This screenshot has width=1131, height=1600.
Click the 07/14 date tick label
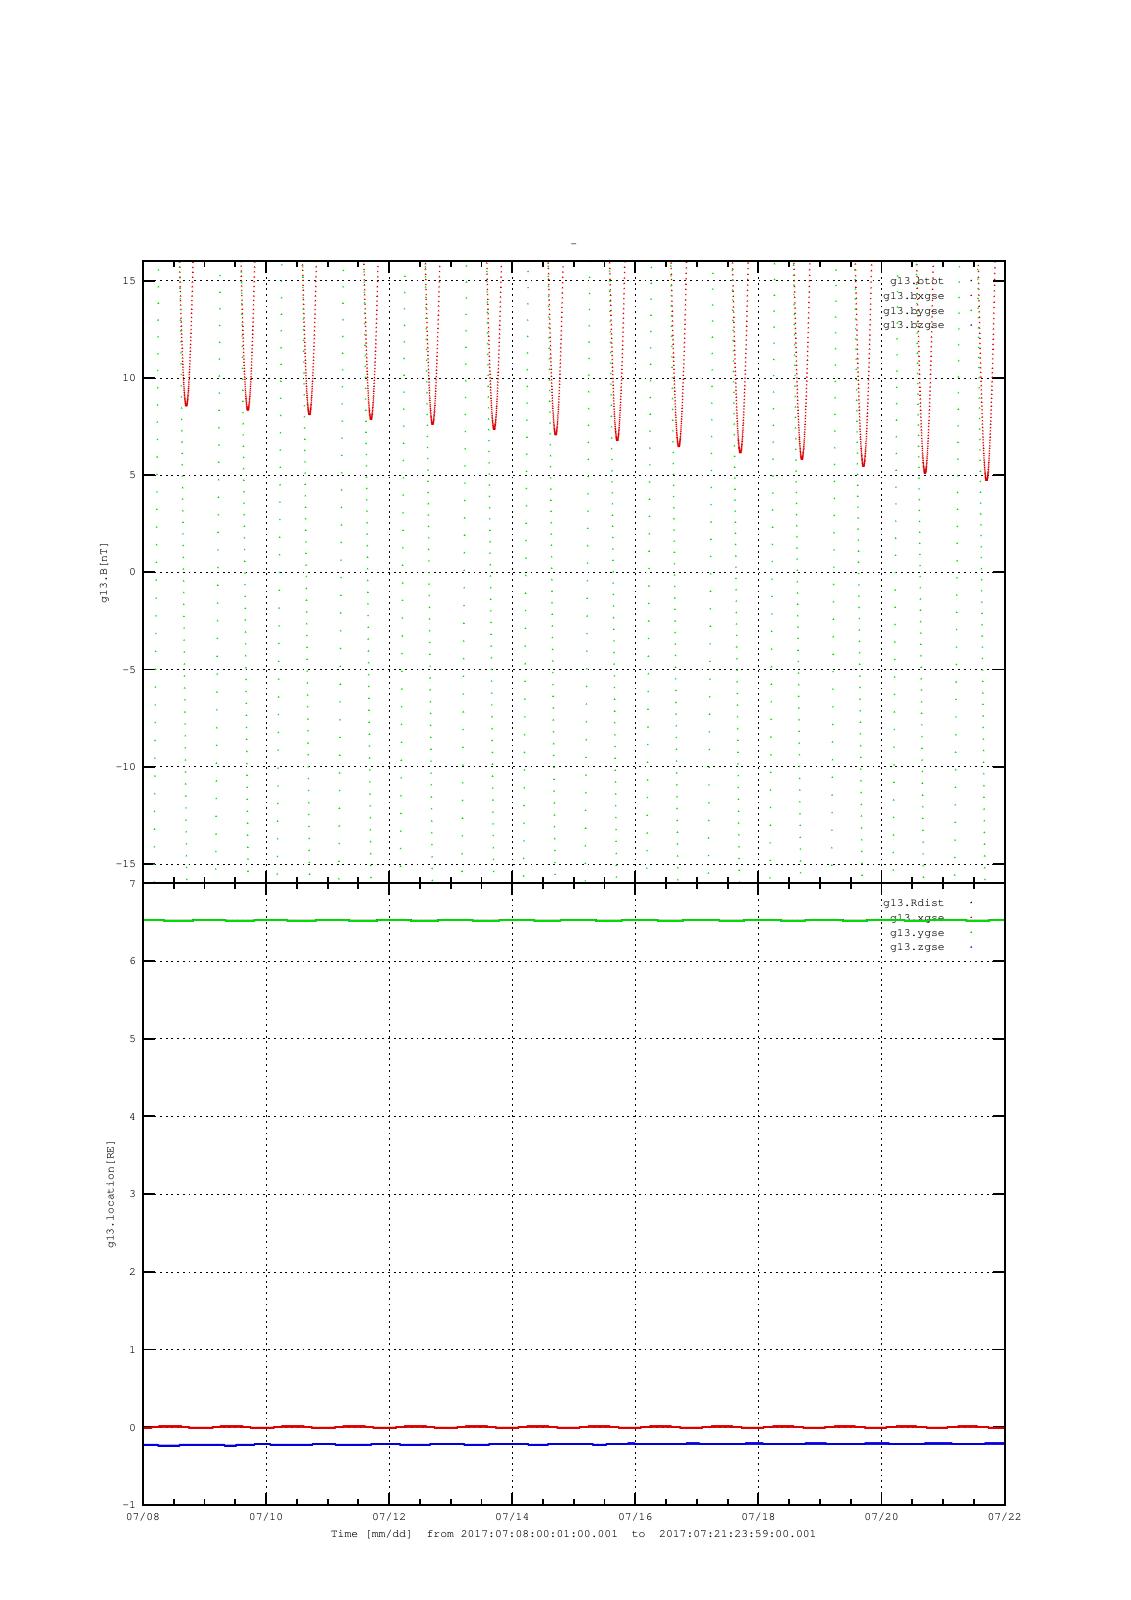point(512,1517)
